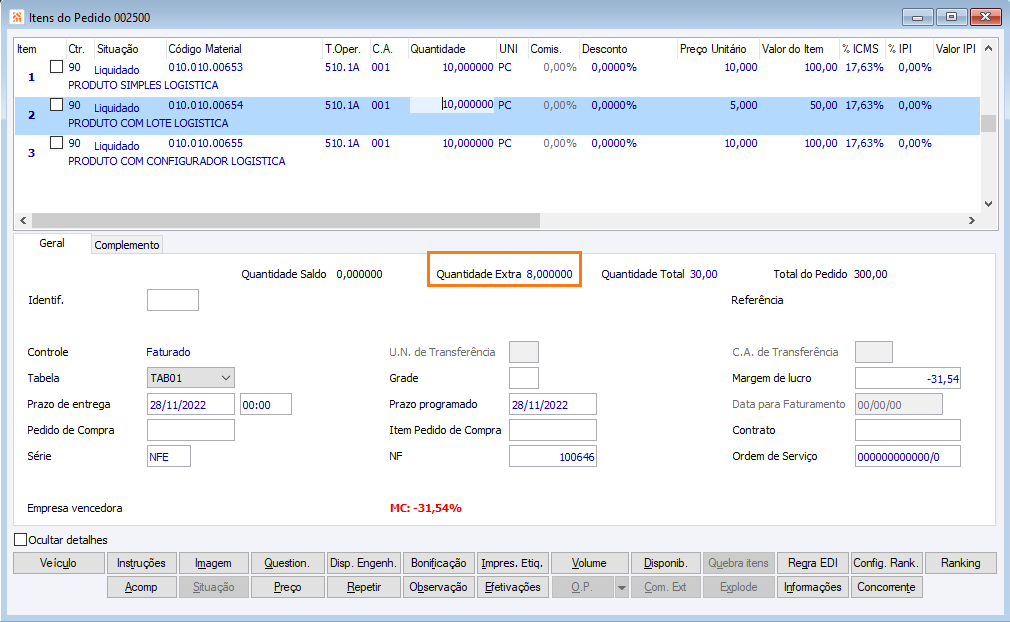Open Bonificação
This screenshot has height=622, width=1010.
point(439,563)
